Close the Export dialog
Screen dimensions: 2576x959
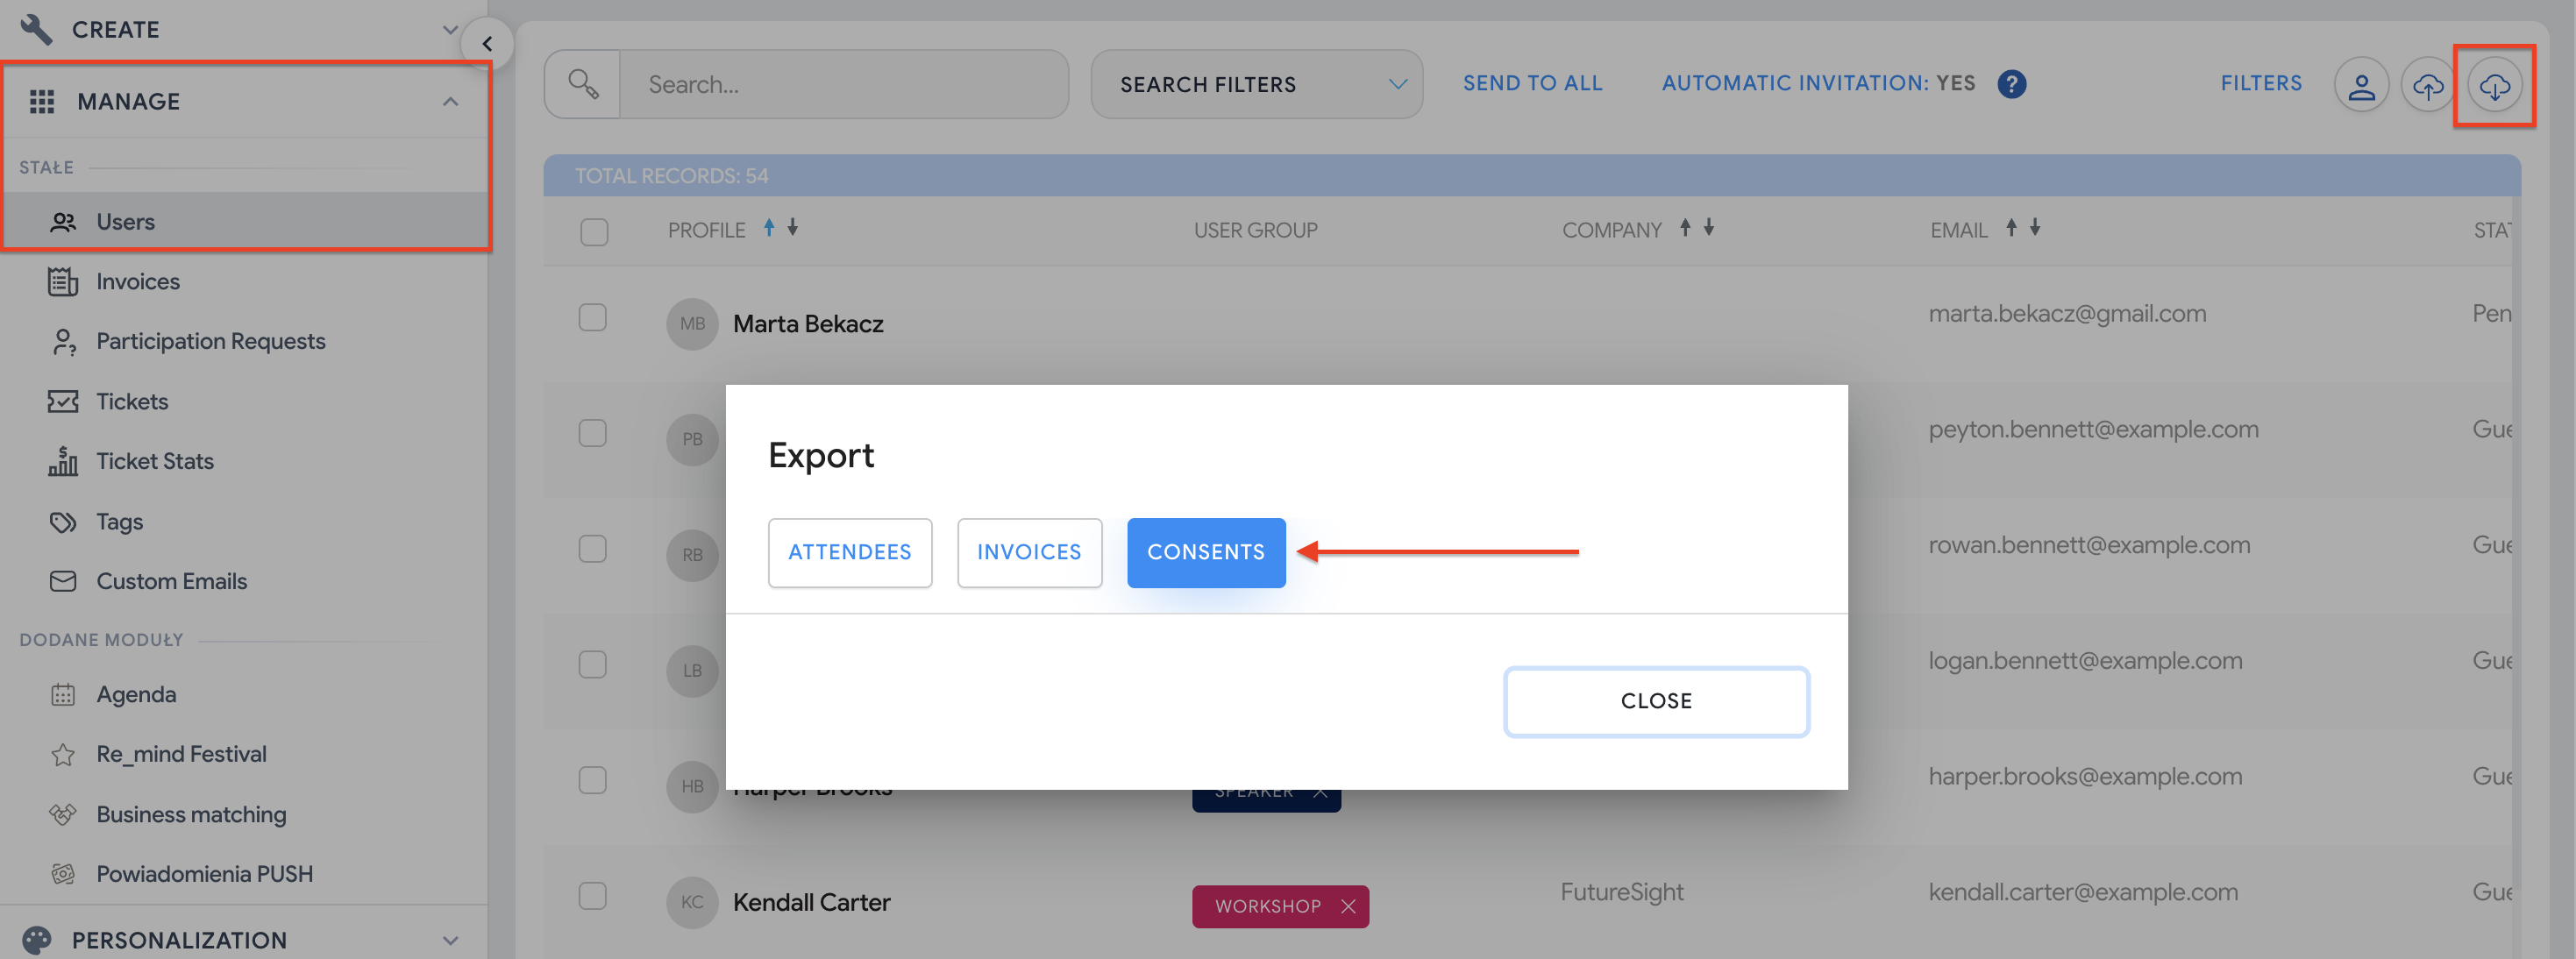pyautogui.click(x=1655, y=701)
